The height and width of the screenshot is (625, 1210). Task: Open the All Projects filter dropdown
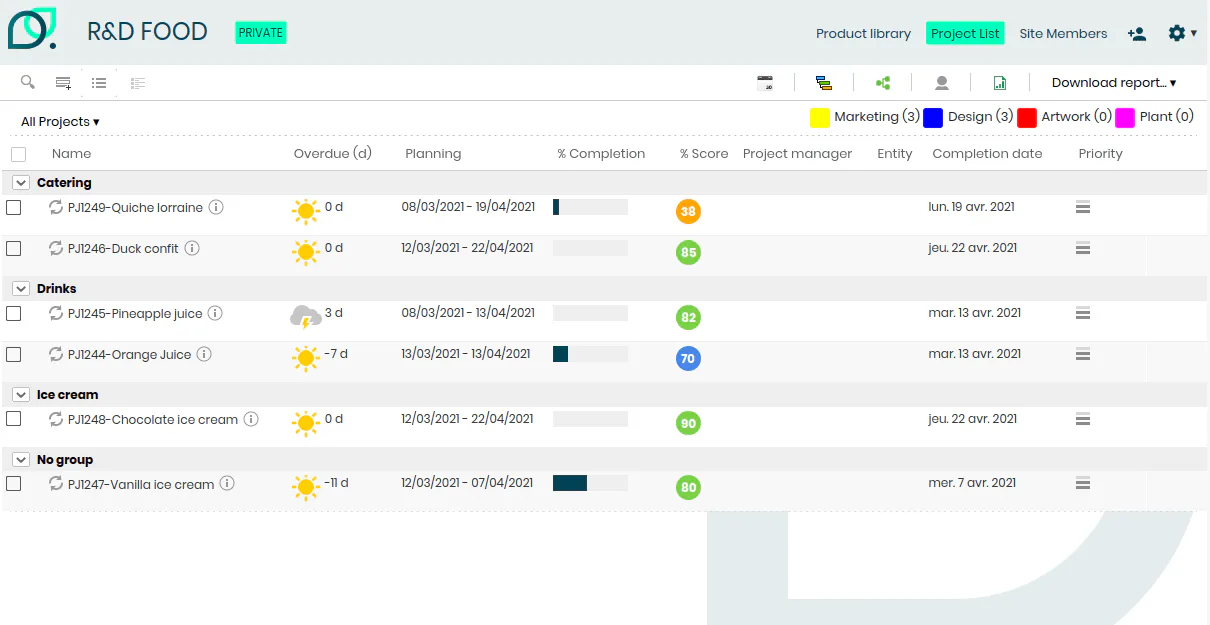click(60, 122)
